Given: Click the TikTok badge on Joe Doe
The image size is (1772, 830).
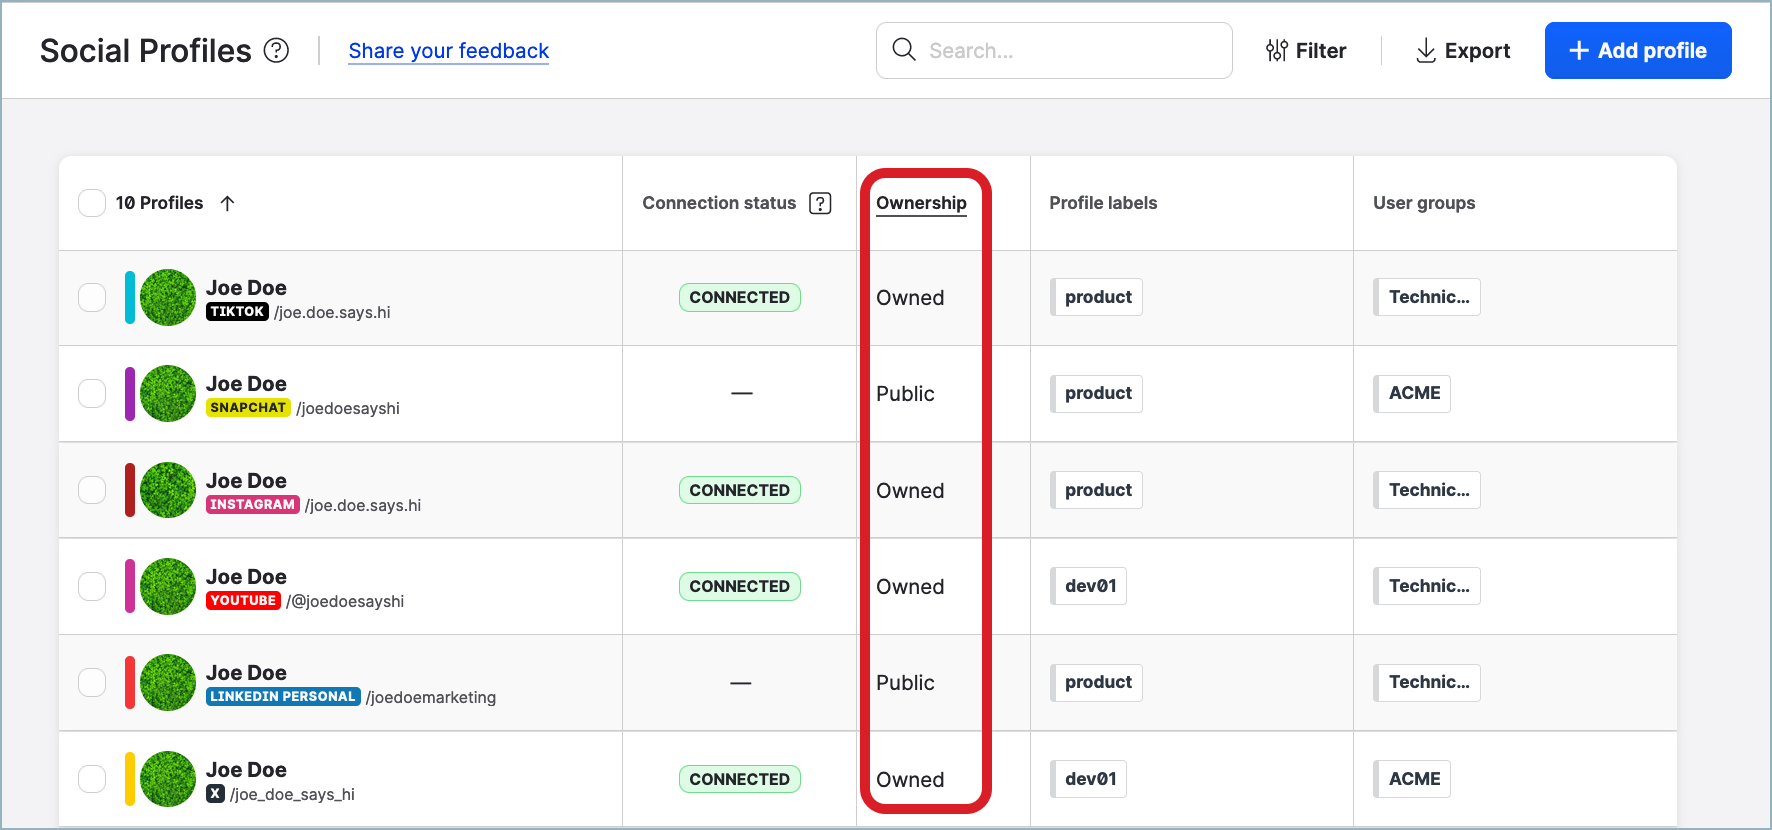Looking at the screenshot, I should tap(237, 312).
